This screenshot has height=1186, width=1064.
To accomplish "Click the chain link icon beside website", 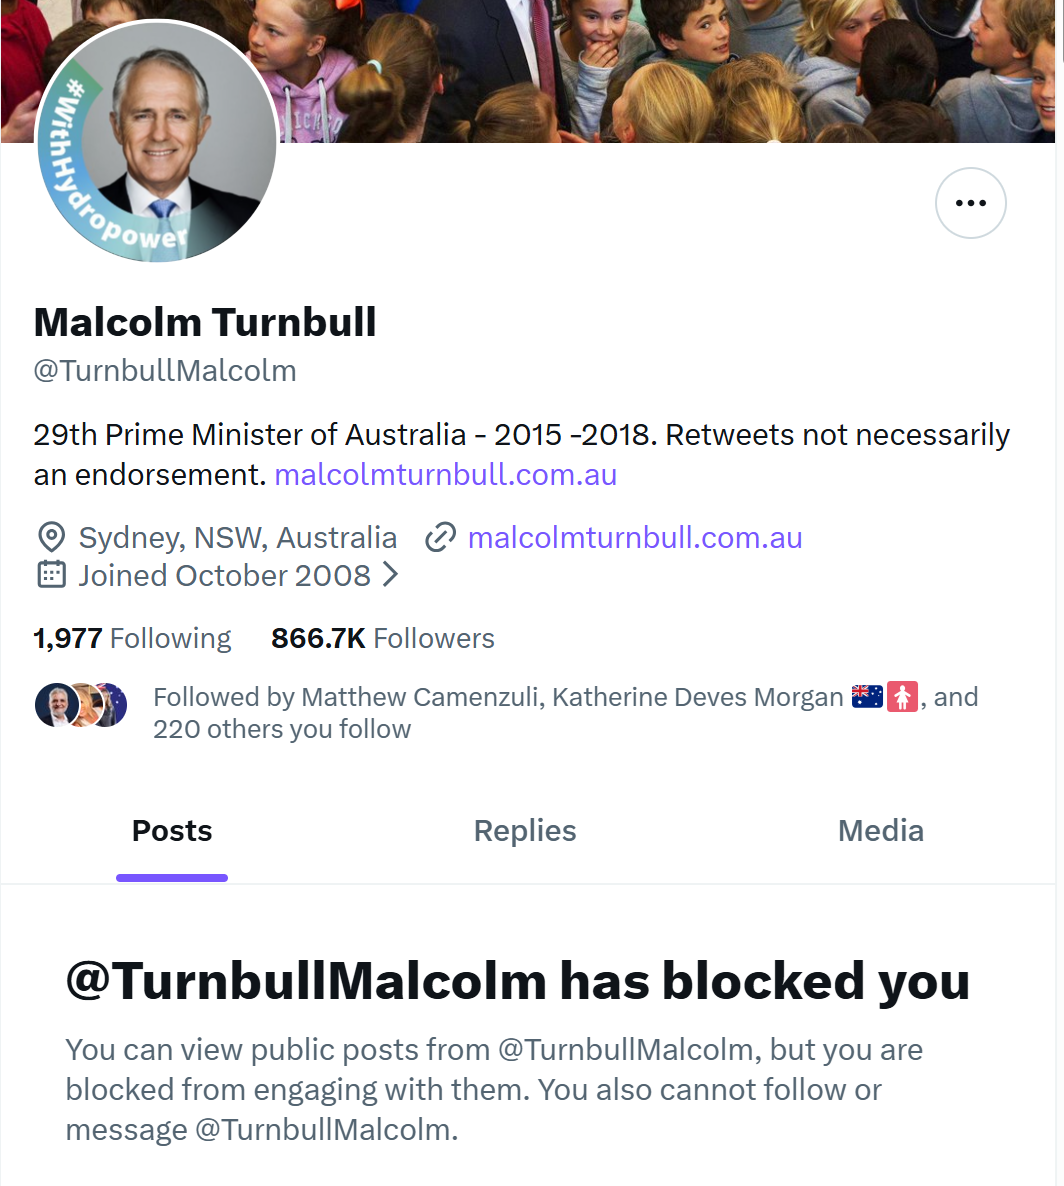I will pyautogui.click(x=440, y=538).
